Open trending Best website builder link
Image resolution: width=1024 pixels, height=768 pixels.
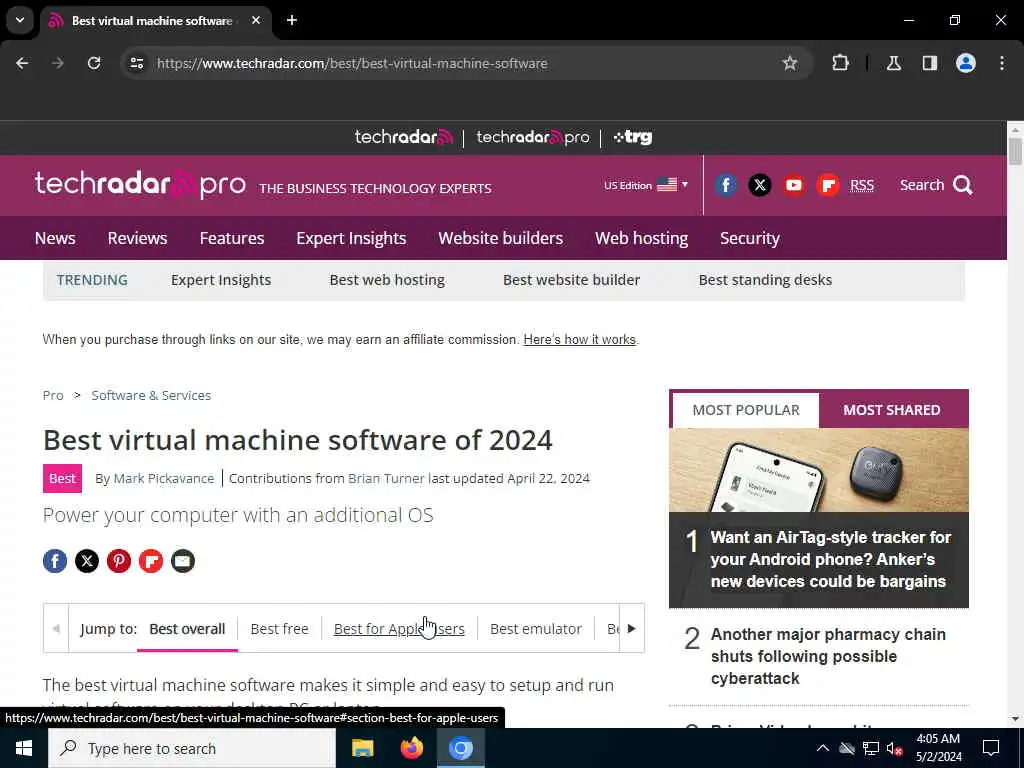click(x=571, y=280)
